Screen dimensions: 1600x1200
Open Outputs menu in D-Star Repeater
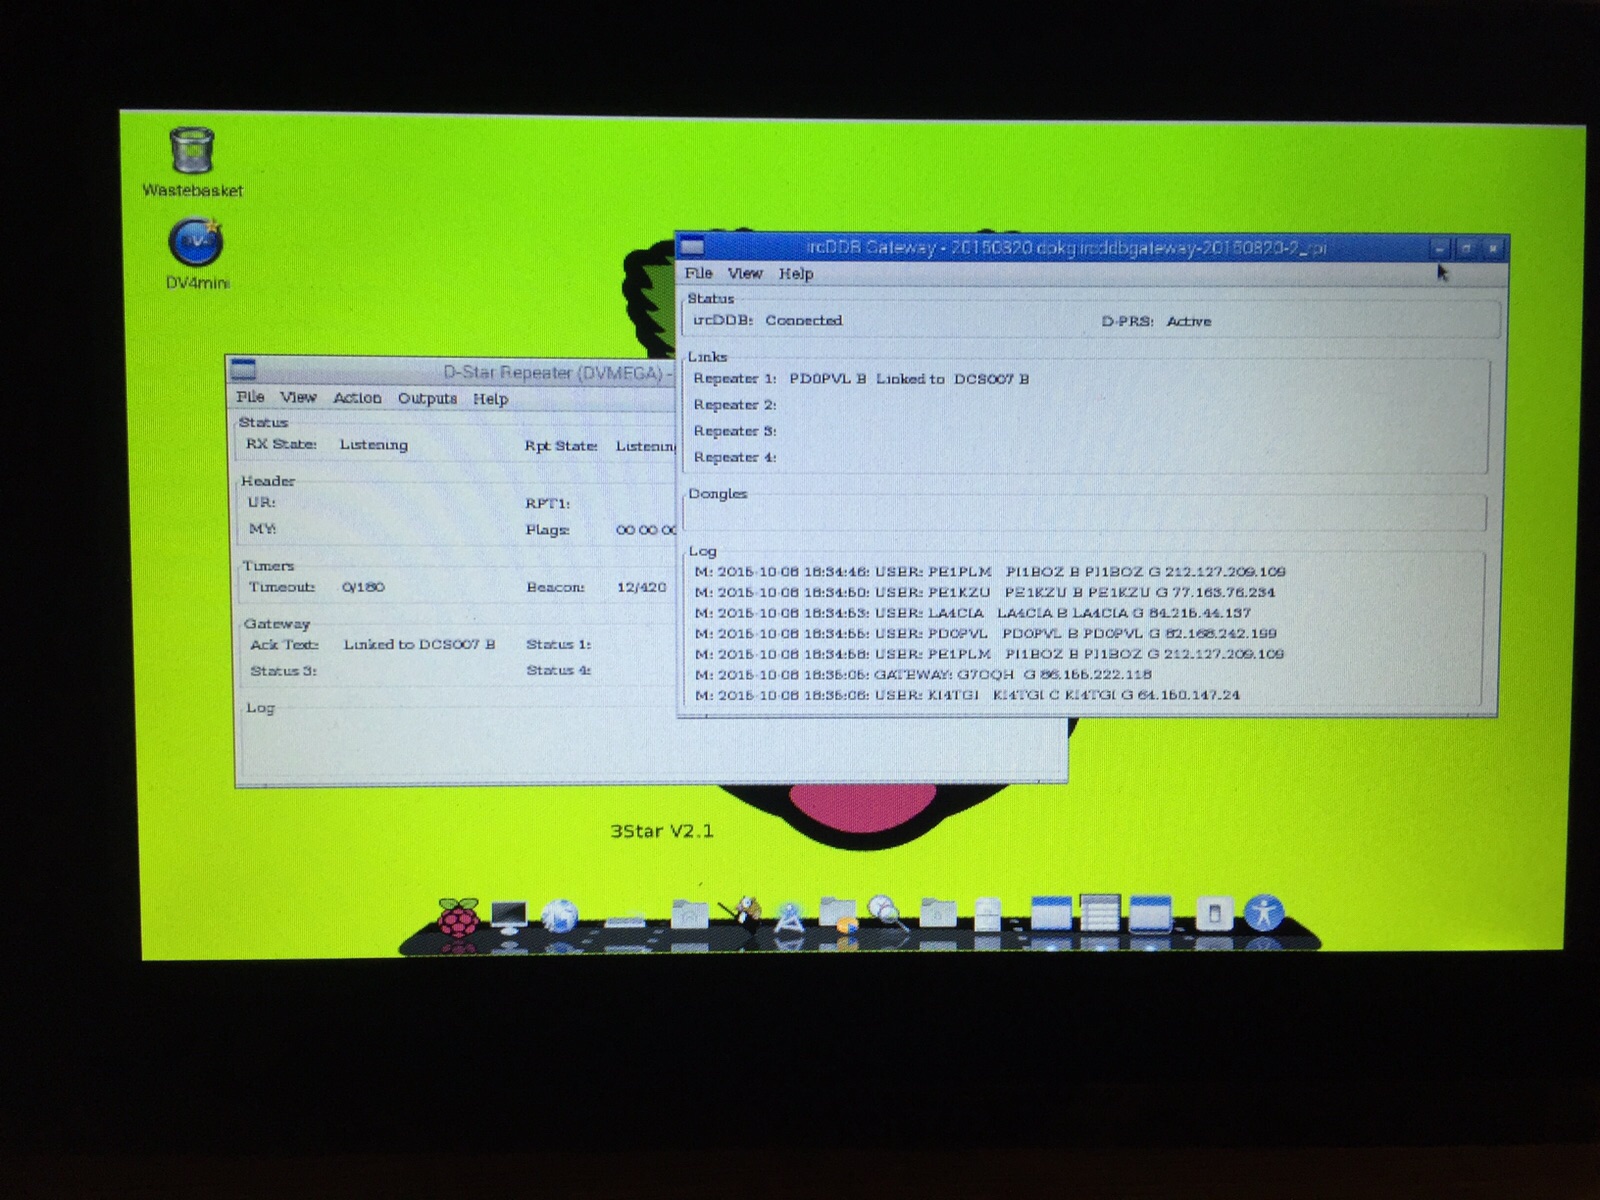coord(427,398)
